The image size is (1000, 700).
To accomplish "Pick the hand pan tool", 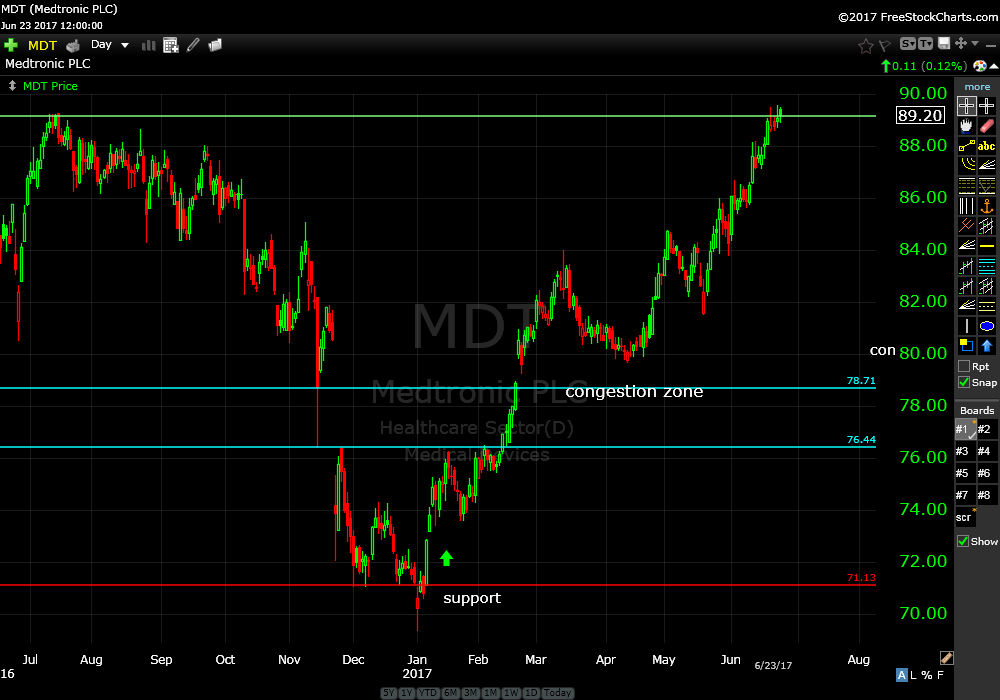I will (966, 126).
